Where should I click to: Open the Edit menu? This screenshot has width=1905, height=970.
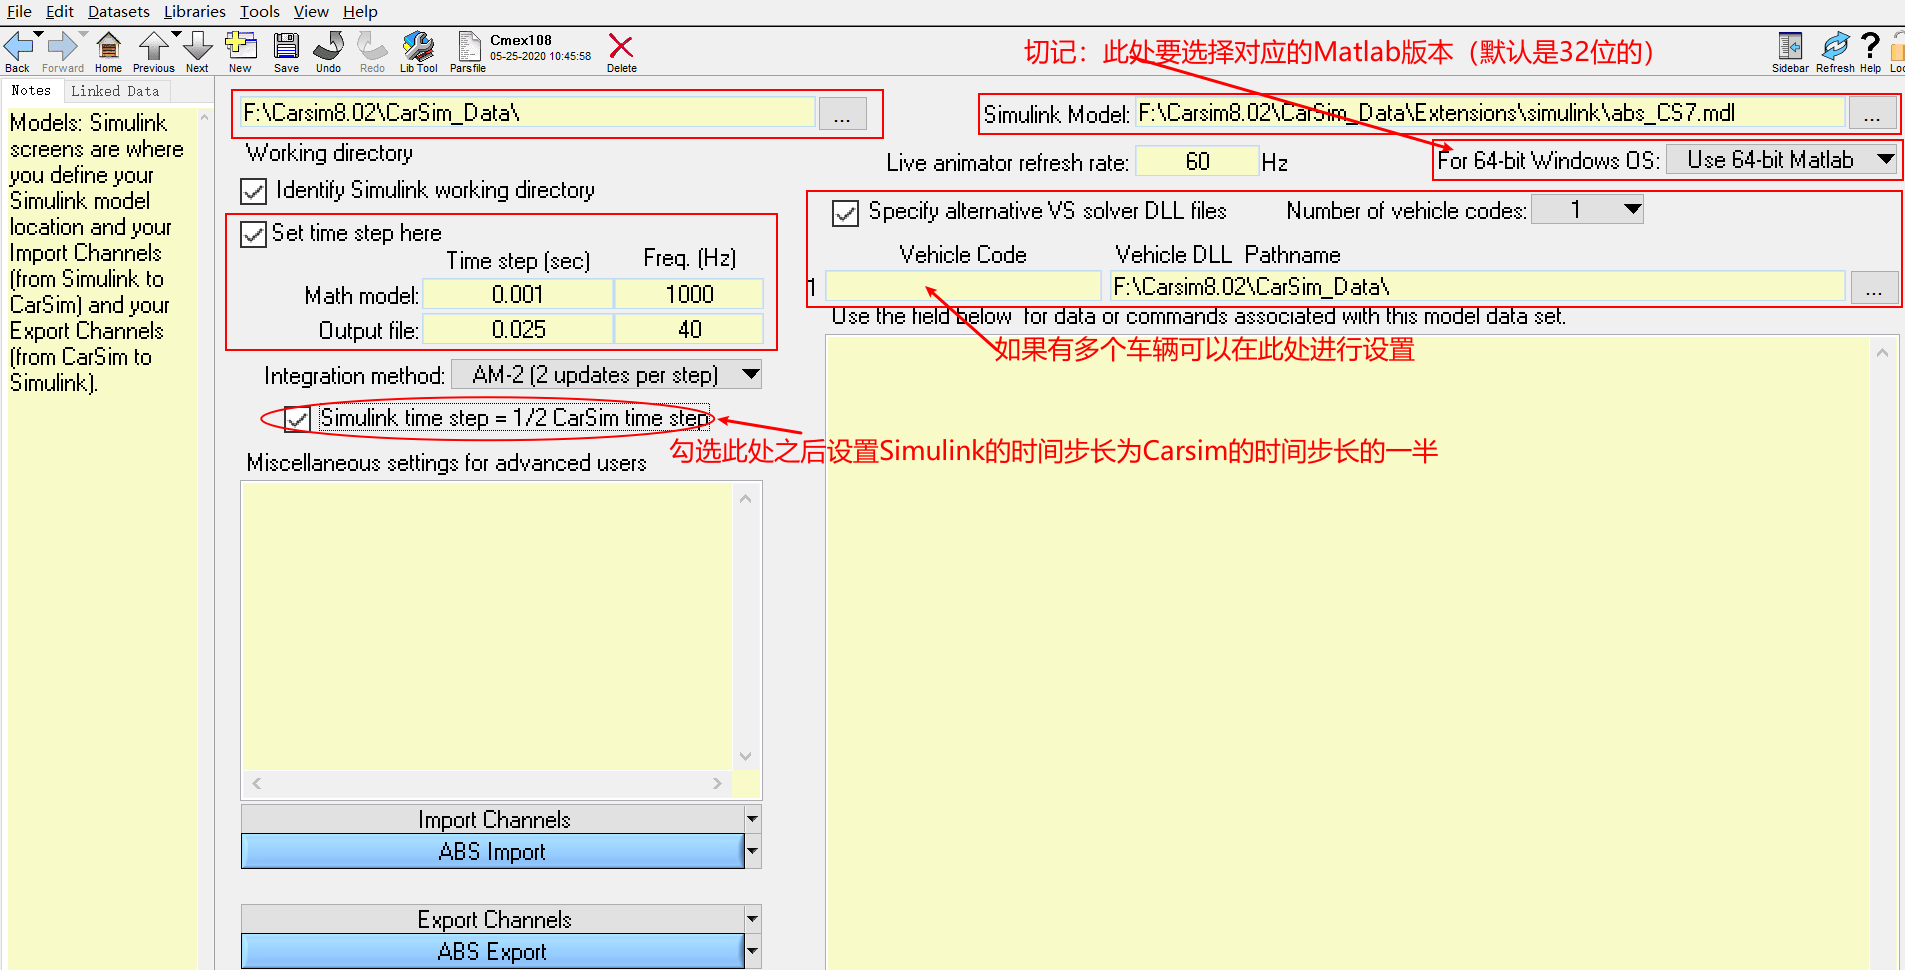pos(60,12)
